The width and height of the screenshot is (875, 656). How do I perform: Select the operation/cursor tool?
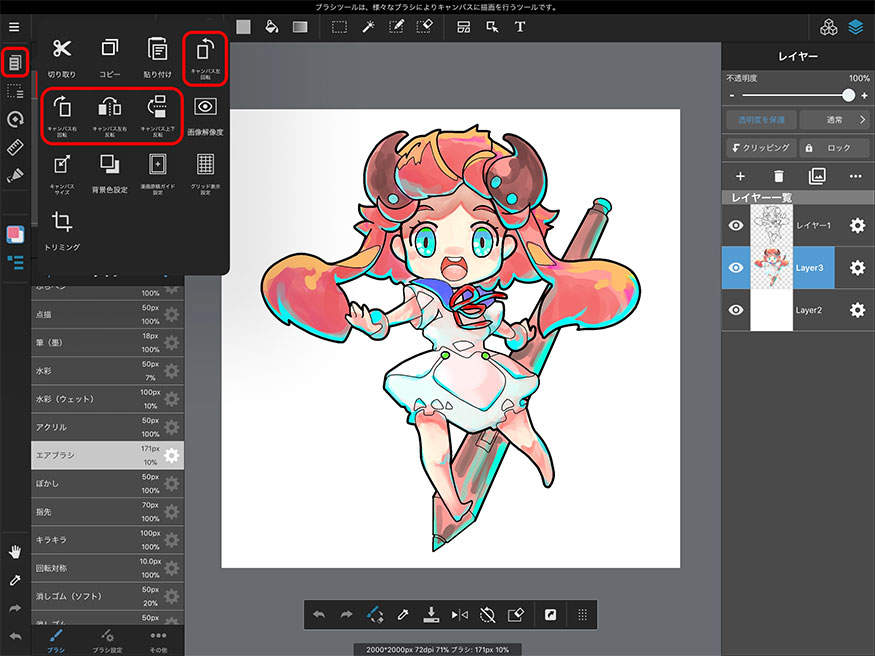click(x=492, y=27)
